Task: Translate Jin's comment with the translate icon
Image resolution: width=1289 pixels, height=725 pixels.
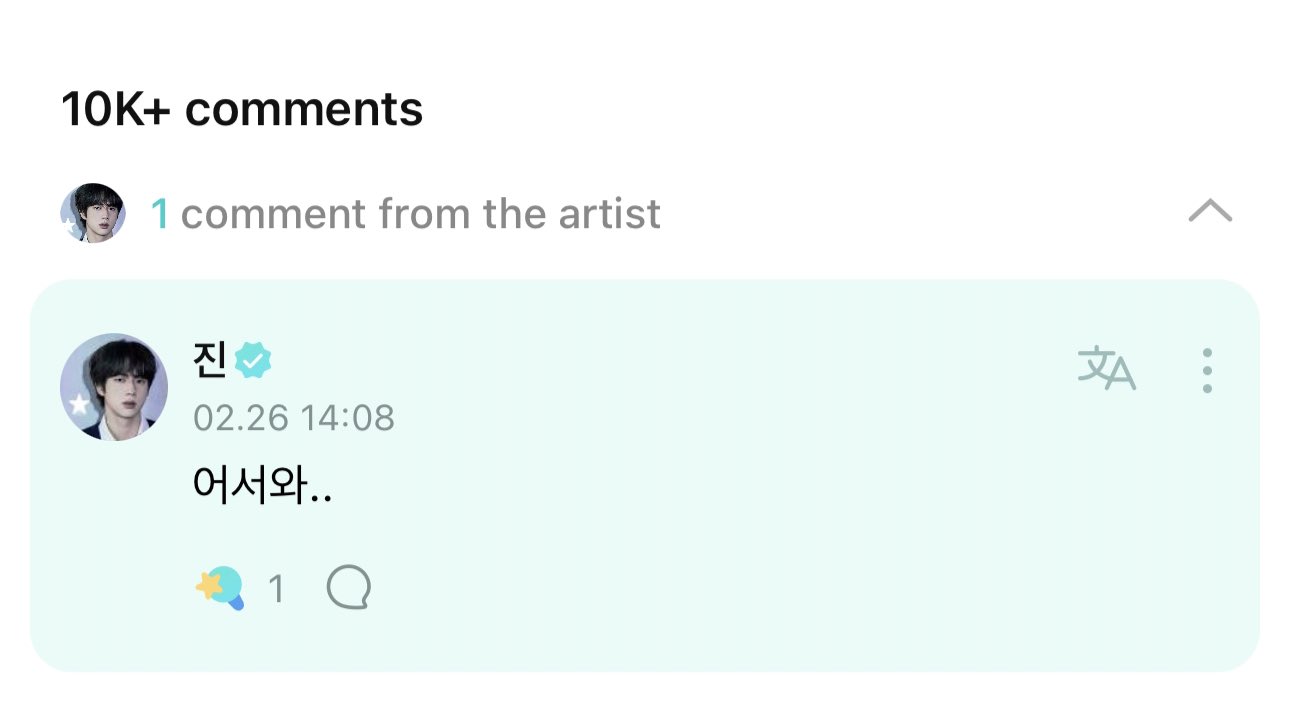Action: click(1106, 369)
